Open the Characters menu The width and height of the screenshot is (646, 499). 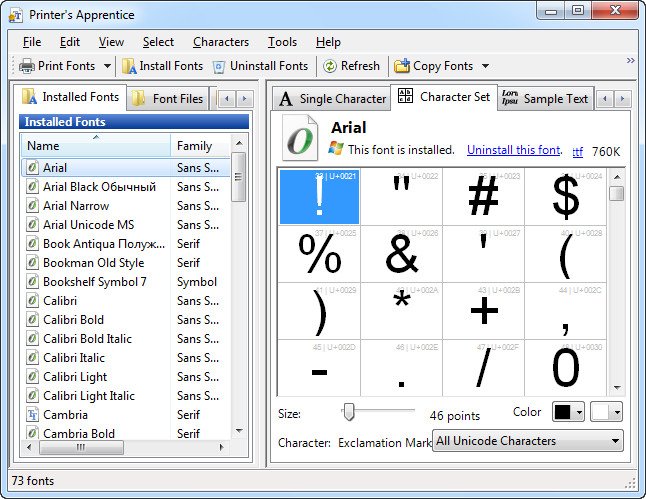(221, 42)
